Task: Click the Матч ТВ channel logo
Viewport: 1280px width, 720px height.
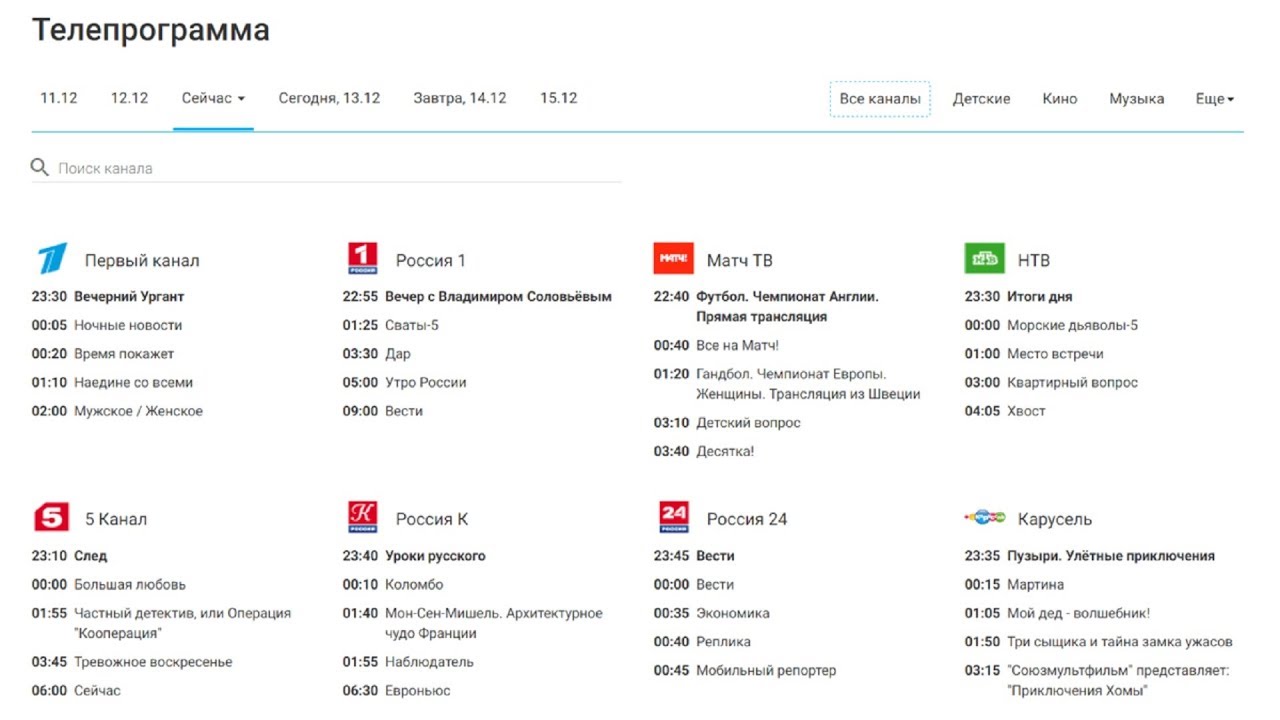Action: coord(673,259)
